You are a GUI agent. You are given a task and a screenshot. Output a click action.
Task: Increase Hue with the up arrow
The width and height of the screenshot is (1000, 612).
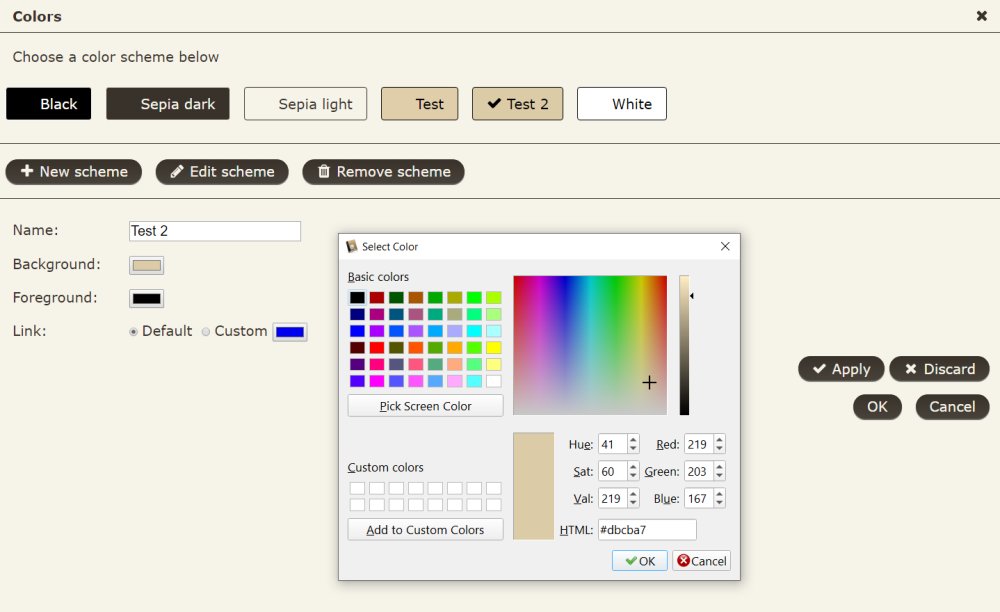[x=633, y=440]
